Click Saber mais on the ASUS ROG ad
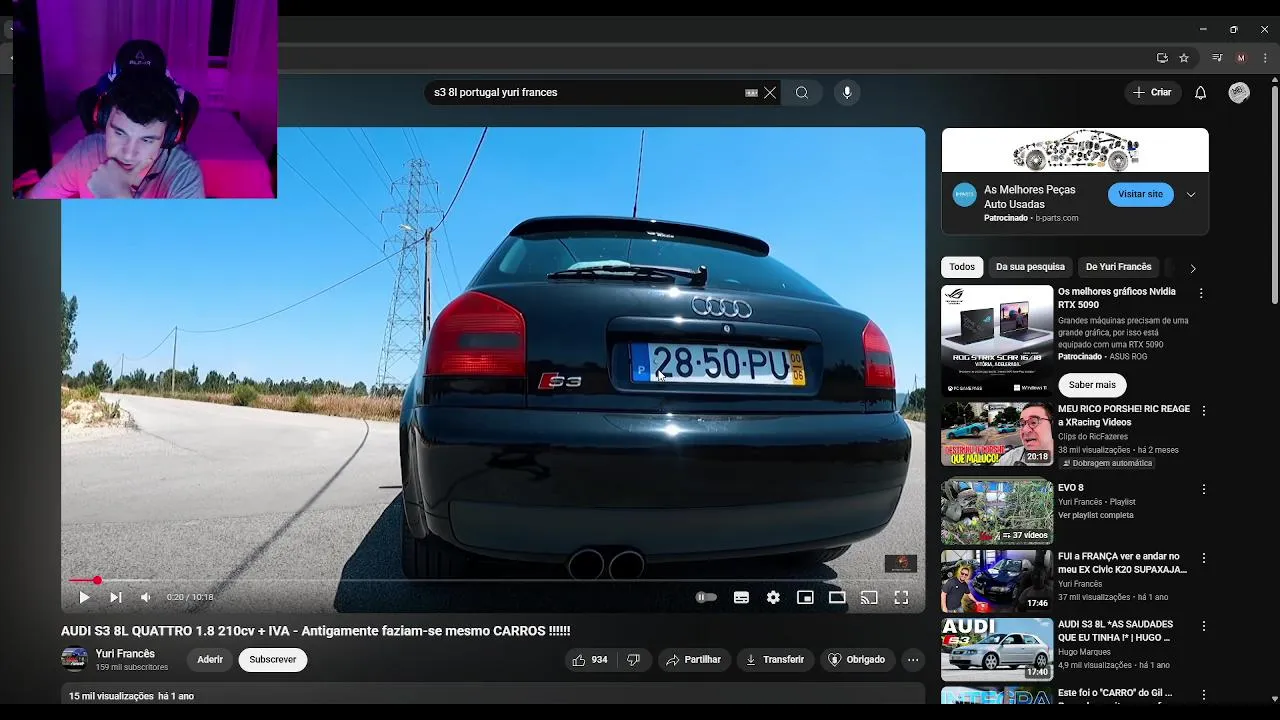Viewport: 1280px width, 720px height. point(1092,385)
